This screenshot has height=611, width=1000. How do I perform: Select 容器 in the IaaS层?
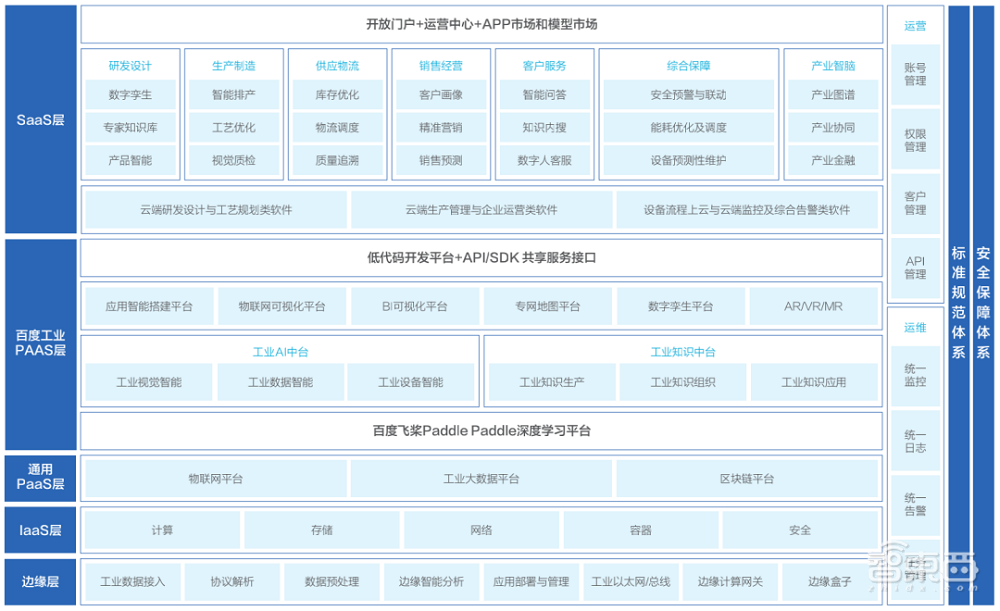coord(641,530)
